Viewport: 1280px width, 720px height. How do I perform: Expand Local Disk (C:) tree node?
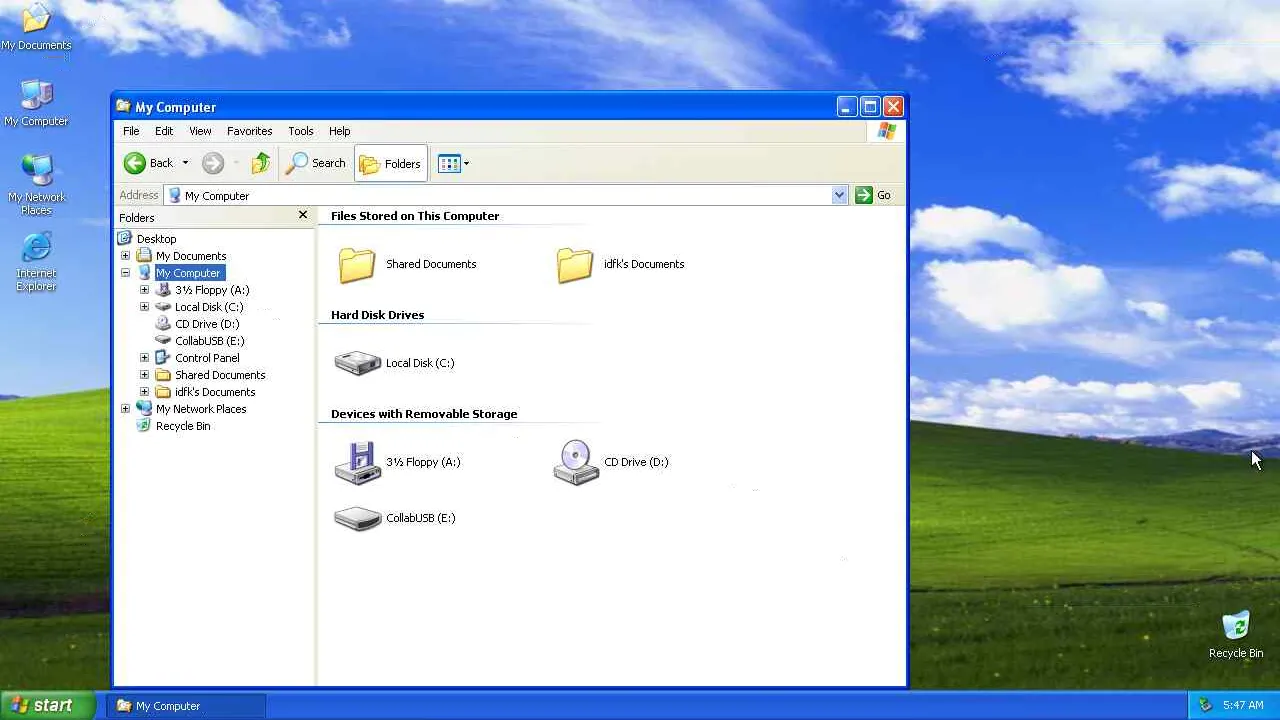144,307
